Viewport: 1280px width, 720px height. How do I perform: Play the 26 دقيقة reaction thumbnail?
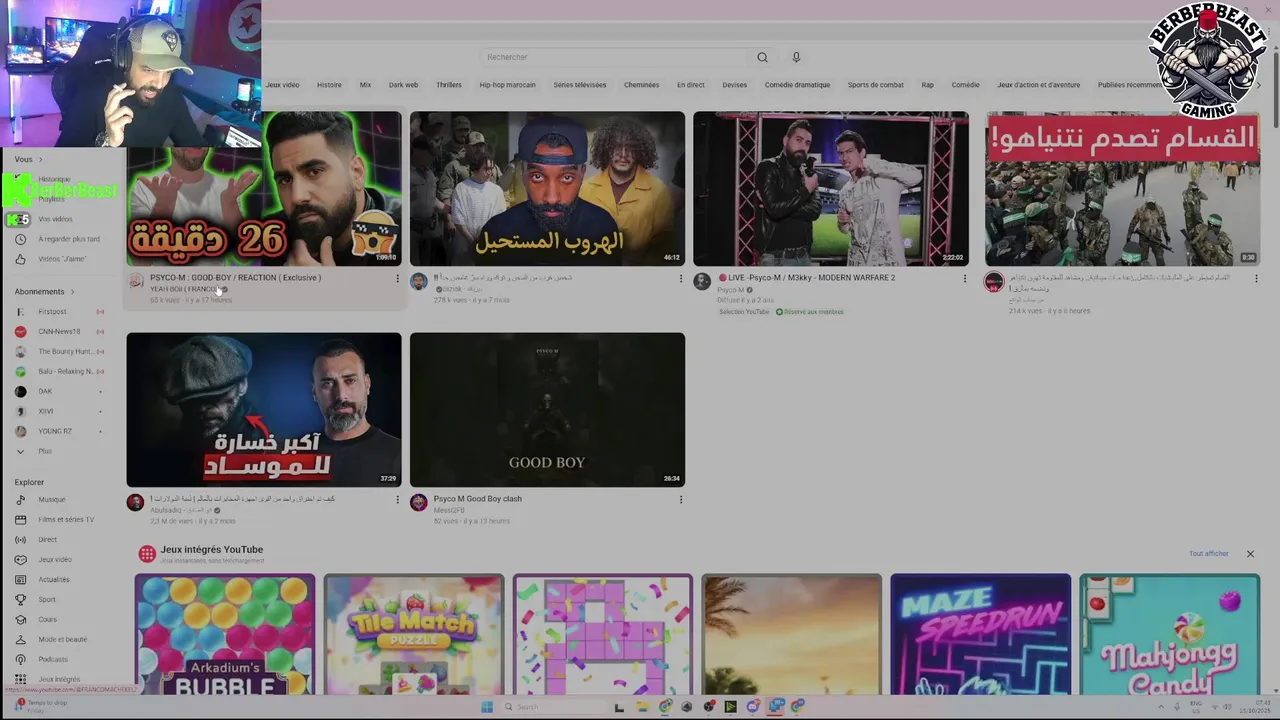coord(264,188)
